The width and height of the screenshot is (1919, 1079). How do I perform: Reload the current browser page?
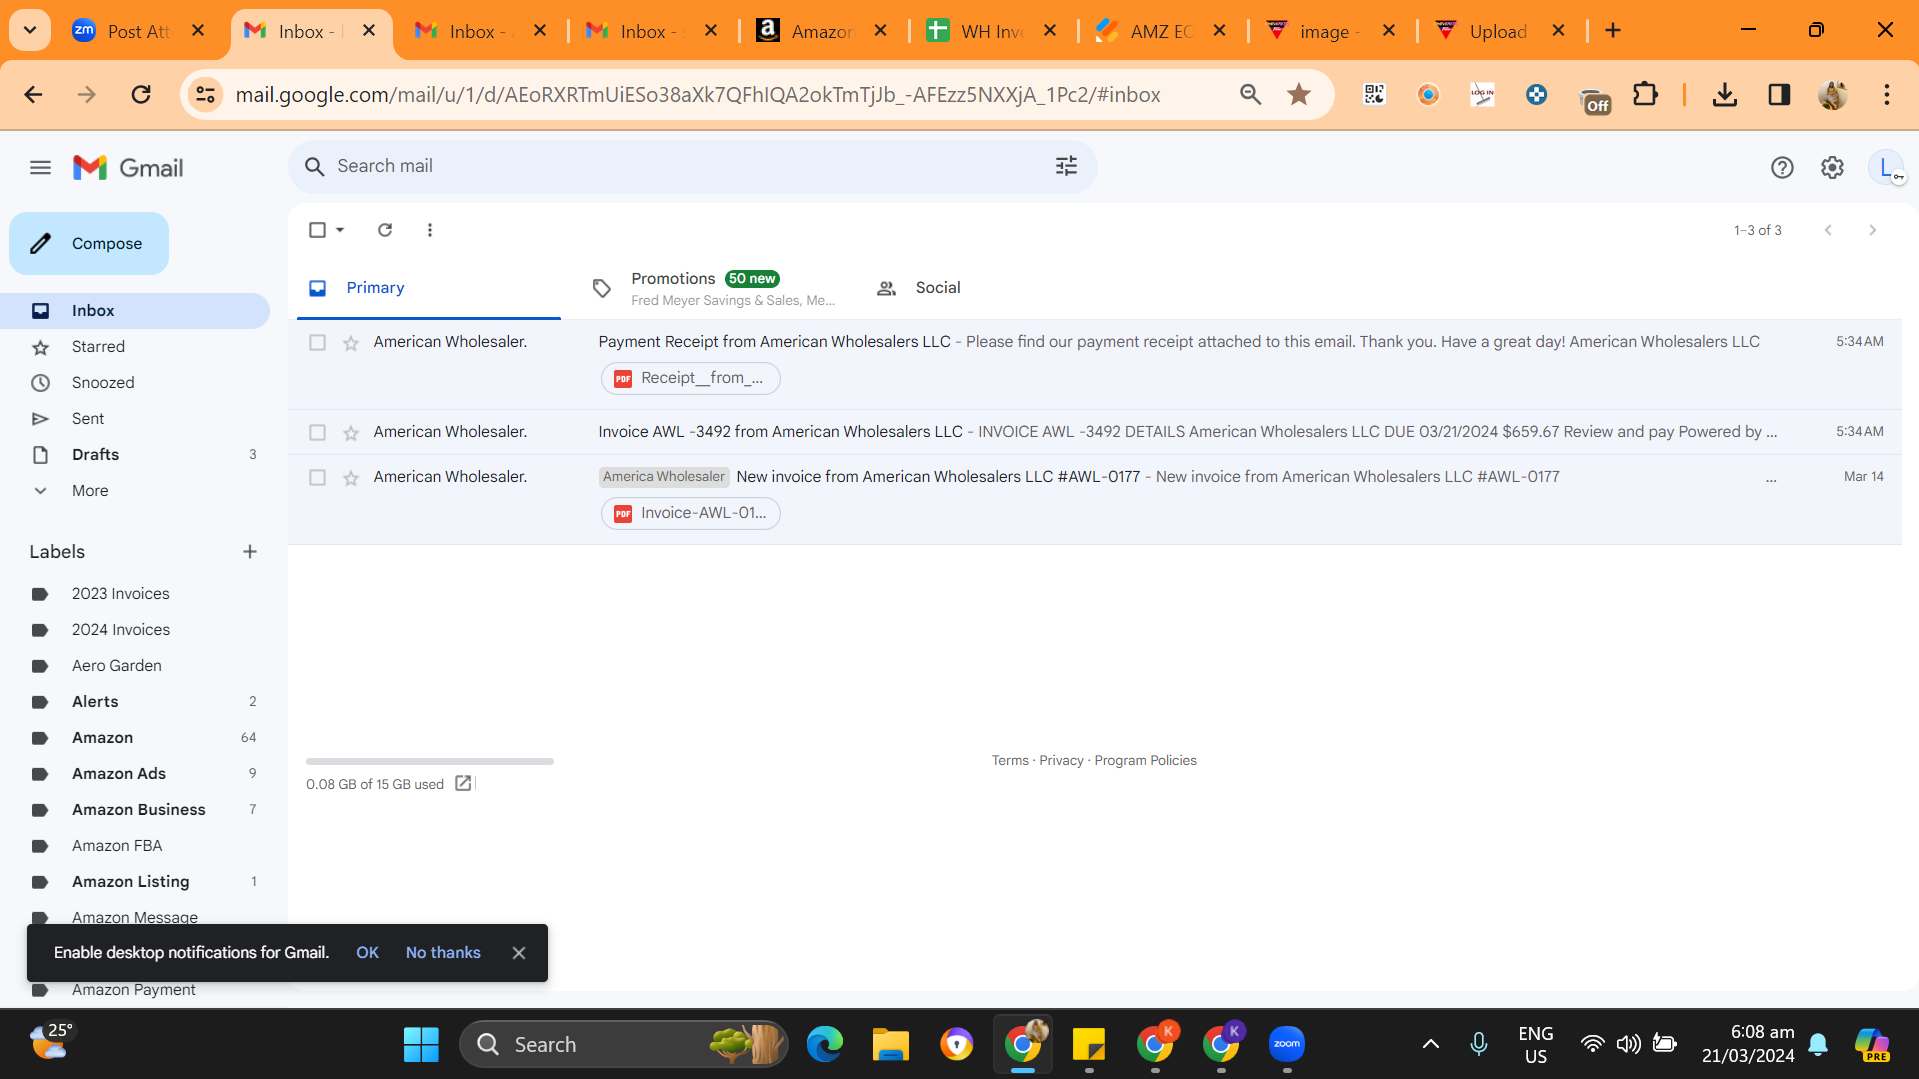point(141,94)
